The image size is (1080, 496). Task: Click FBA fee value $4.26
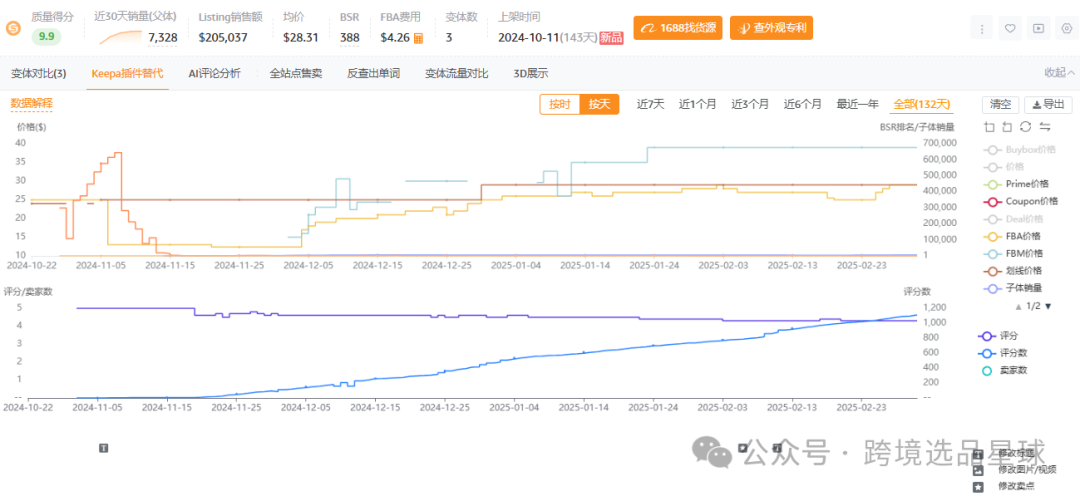(395, 37)
